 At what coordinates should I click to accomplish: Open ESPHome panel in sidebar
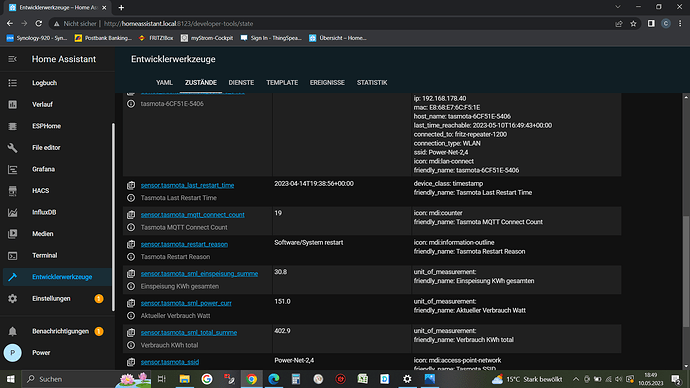click(46, 126)
